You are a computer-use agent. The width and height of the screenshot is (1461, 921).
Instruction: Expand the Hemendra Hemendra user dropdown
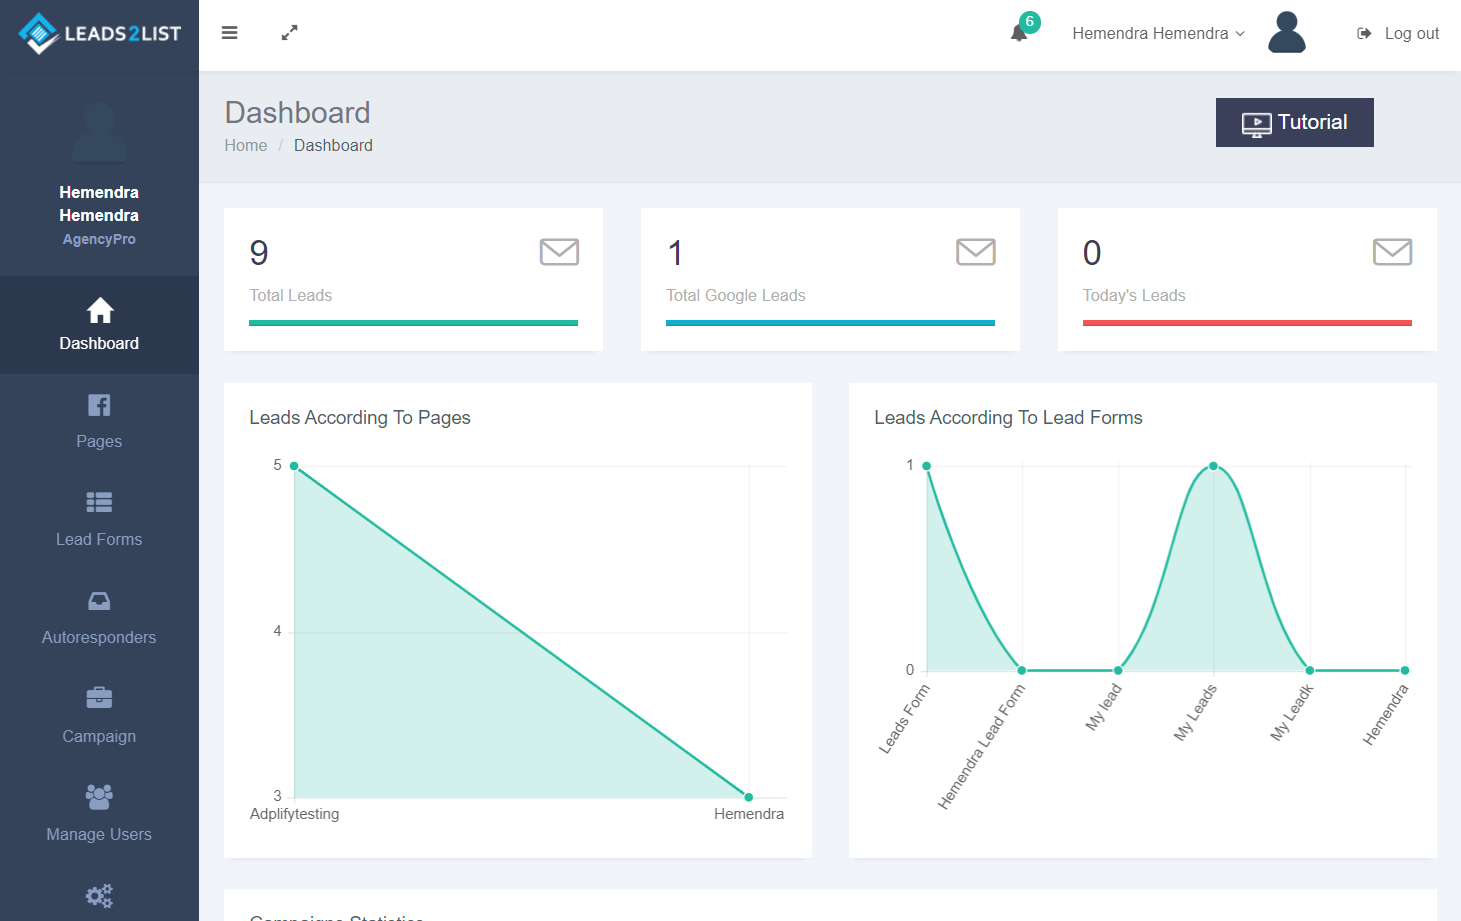tap(1158, 33)
